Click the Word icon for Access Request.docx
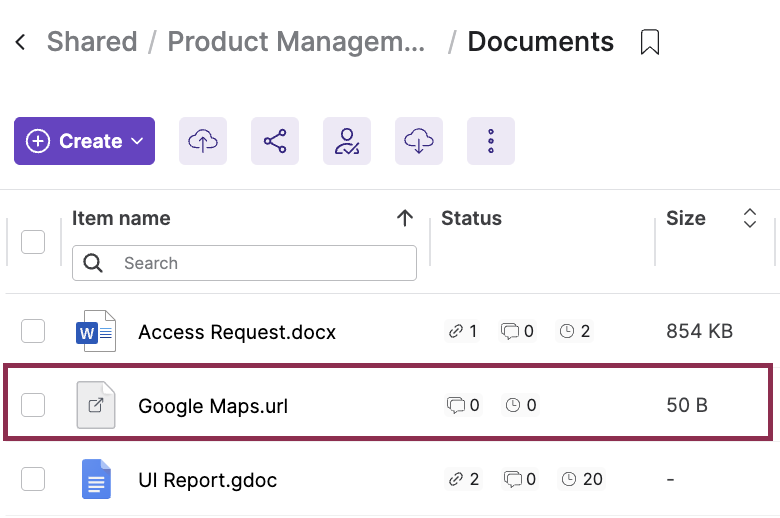Image resolution: width=780 pixels, height=518 pixels. (x=96, y=331)
